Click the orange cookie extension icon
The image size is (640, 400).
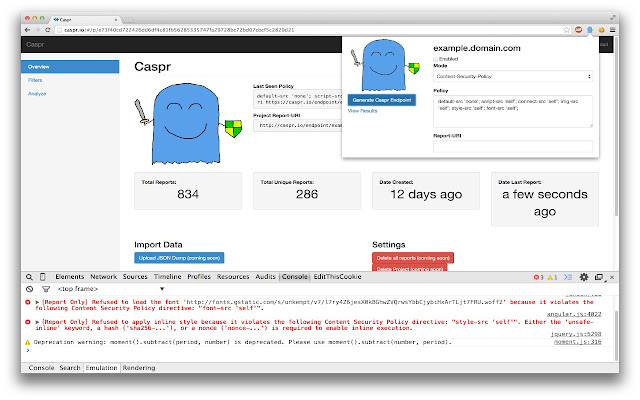pyautogui.click(x=601, y=30)
